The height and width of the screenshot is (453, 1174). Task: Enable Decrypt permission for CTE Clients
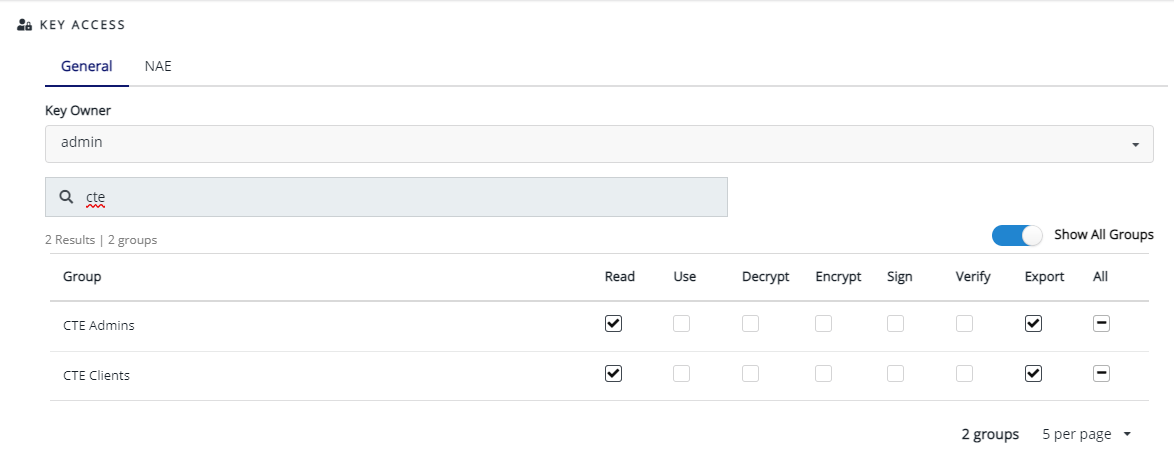[x=750, y=373]
